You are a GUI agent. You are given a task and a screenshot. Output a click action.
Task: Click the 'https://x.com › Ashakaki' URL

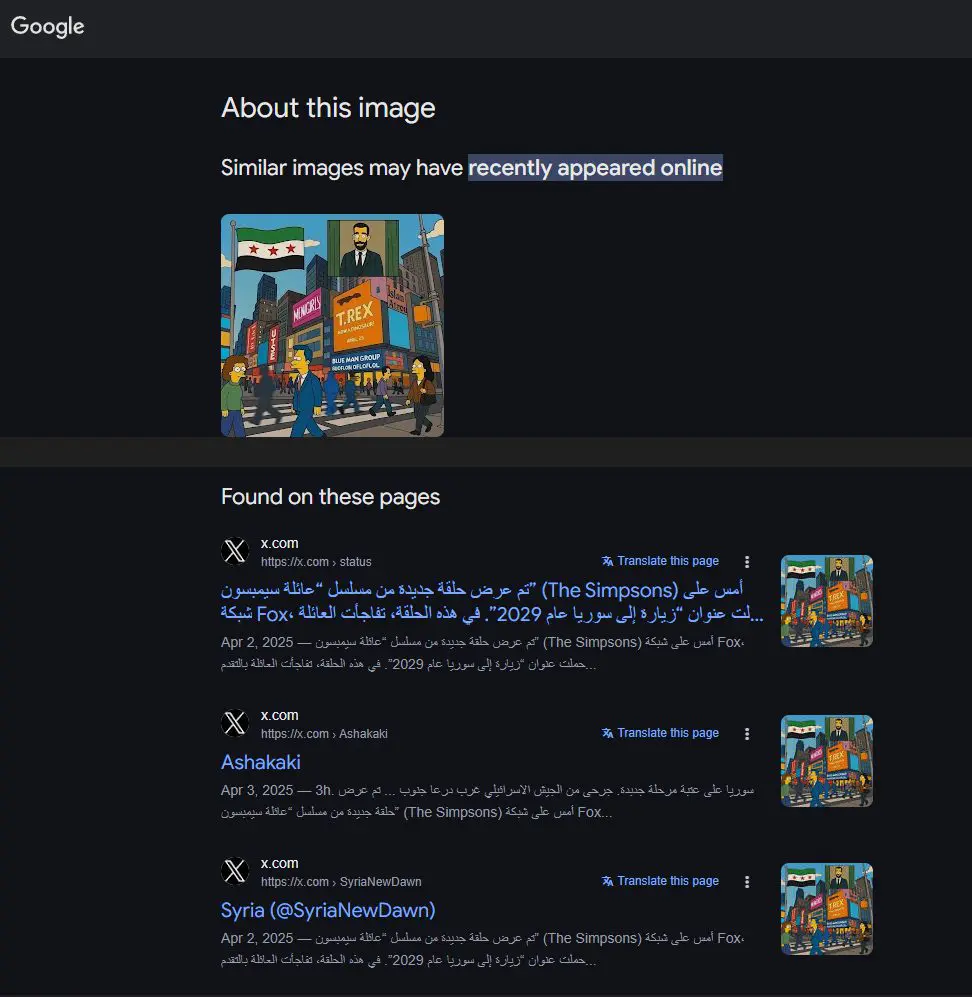(x=324, y=734)
